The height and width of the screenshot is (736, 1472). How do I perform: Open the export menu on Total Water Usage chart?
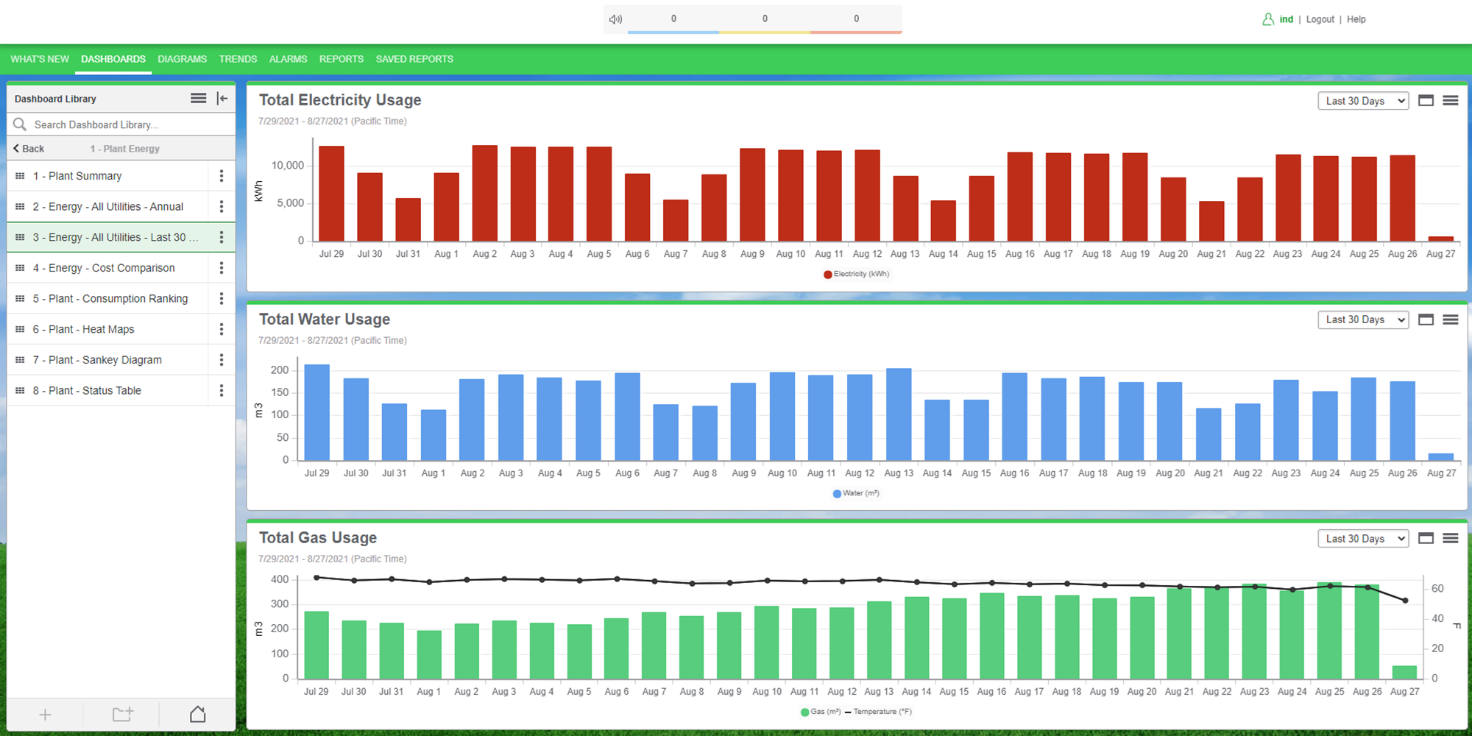click(x=1451, y=319)
